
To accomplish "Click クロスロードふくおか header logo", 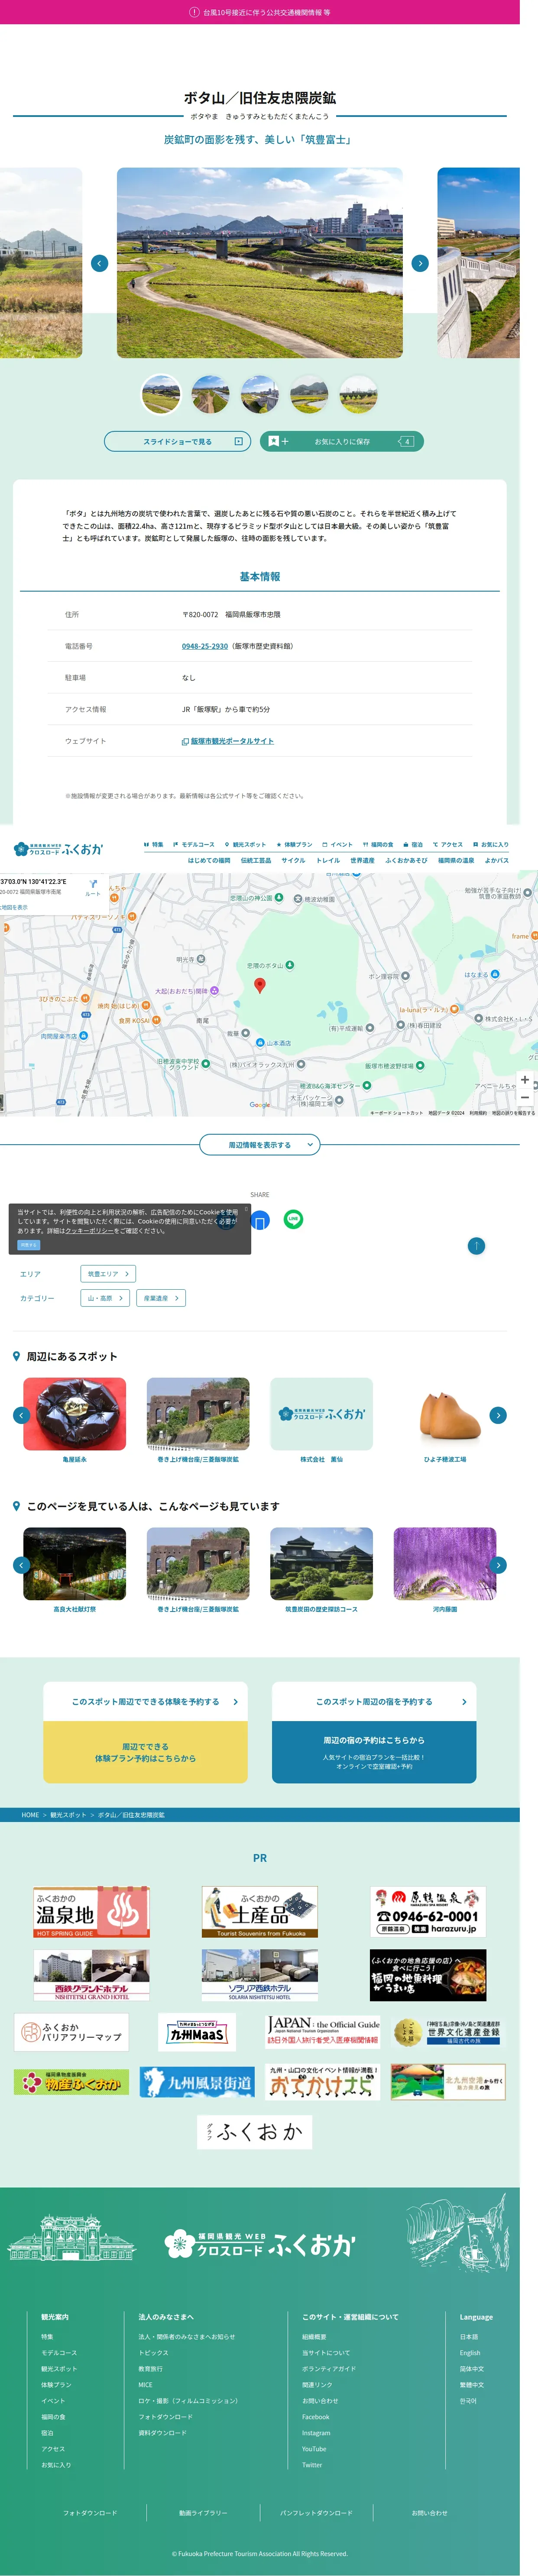I will 58,849.
